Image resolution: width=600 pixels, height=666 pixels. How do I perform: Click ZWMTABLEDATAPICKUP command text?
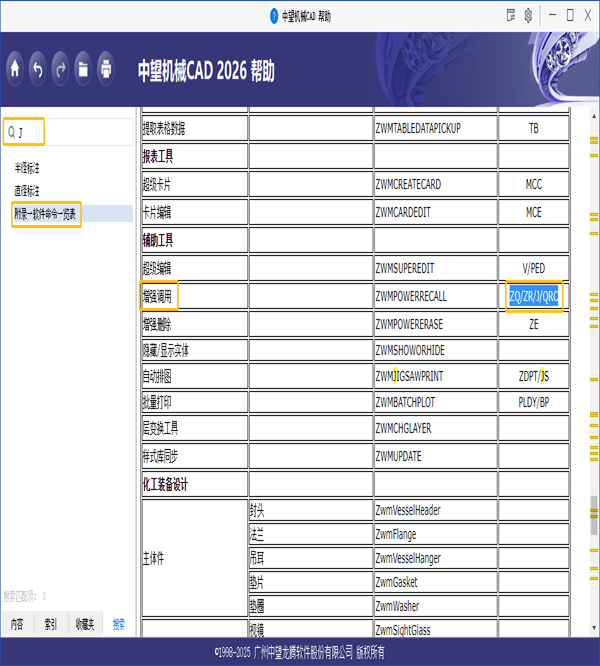(418, 128)
